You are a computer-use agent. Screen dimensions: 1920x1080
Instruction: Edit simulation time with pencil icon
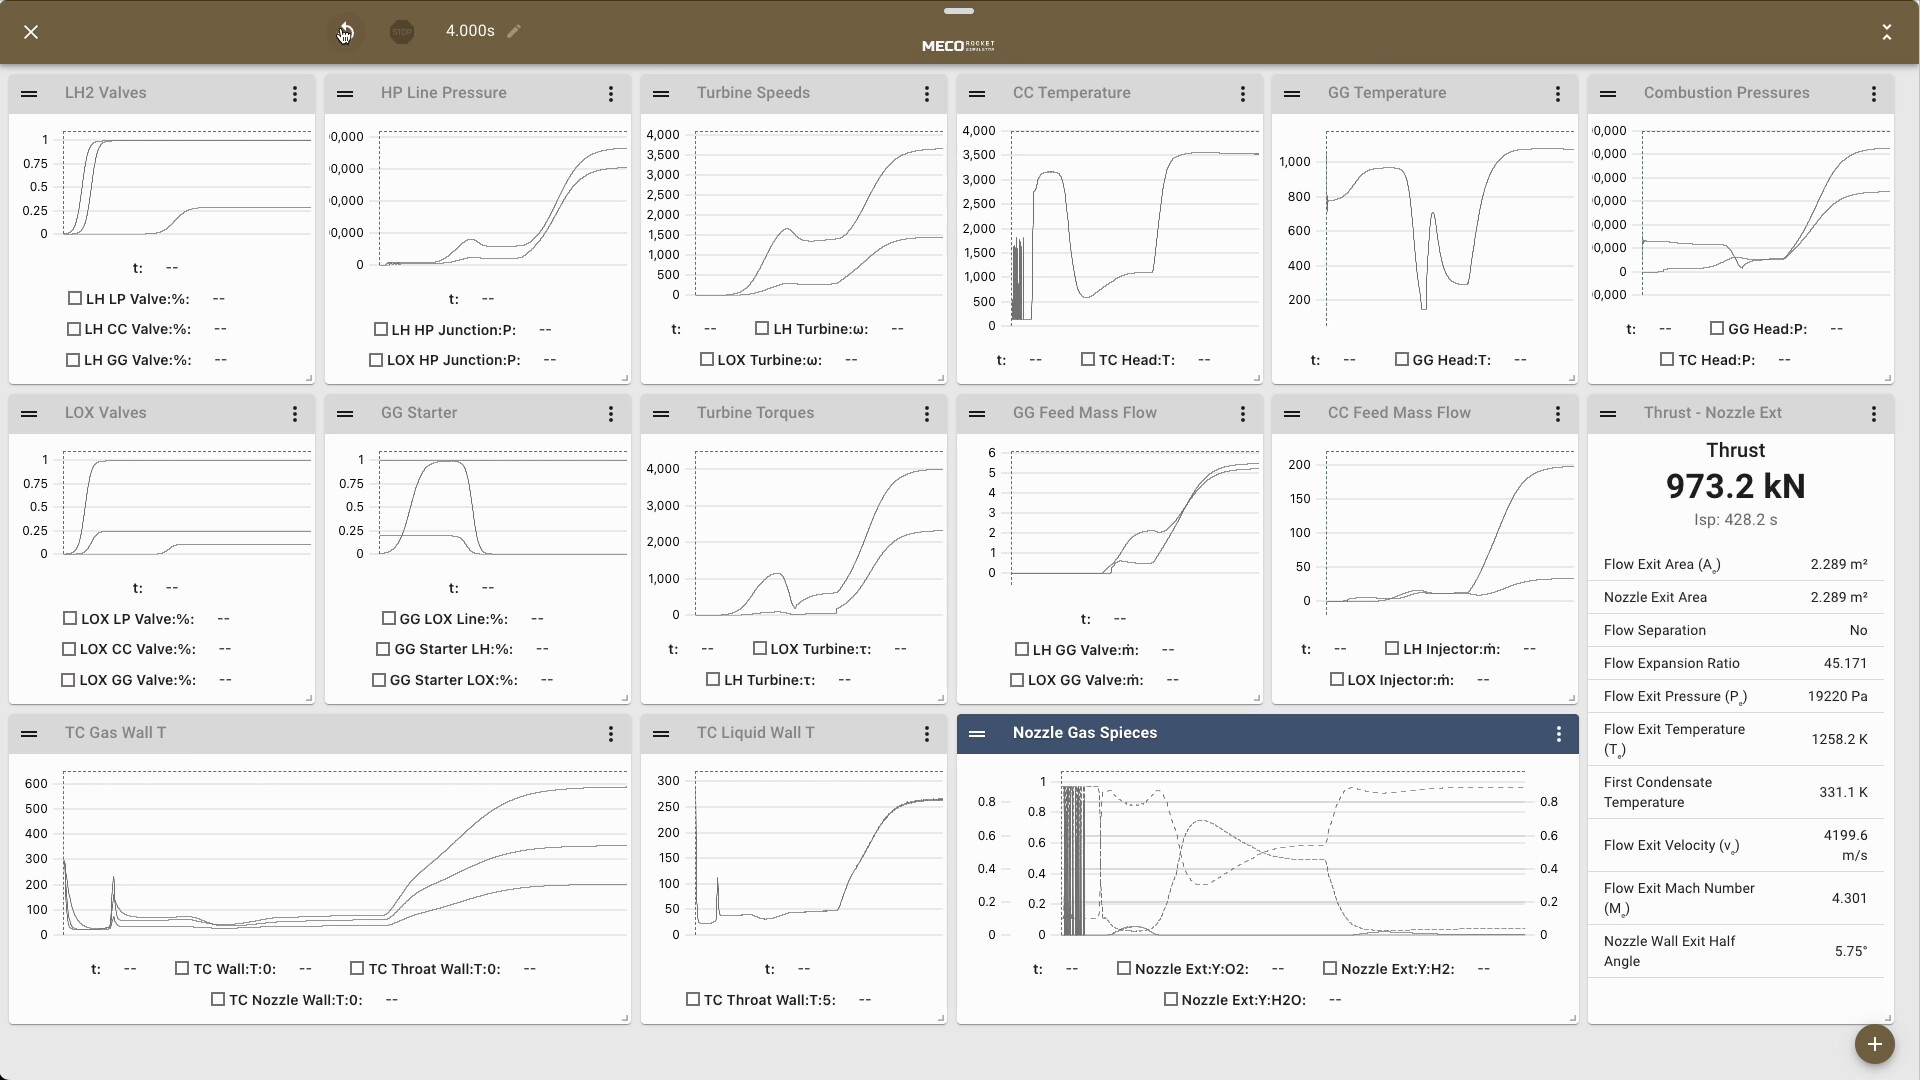coord(514,31)
